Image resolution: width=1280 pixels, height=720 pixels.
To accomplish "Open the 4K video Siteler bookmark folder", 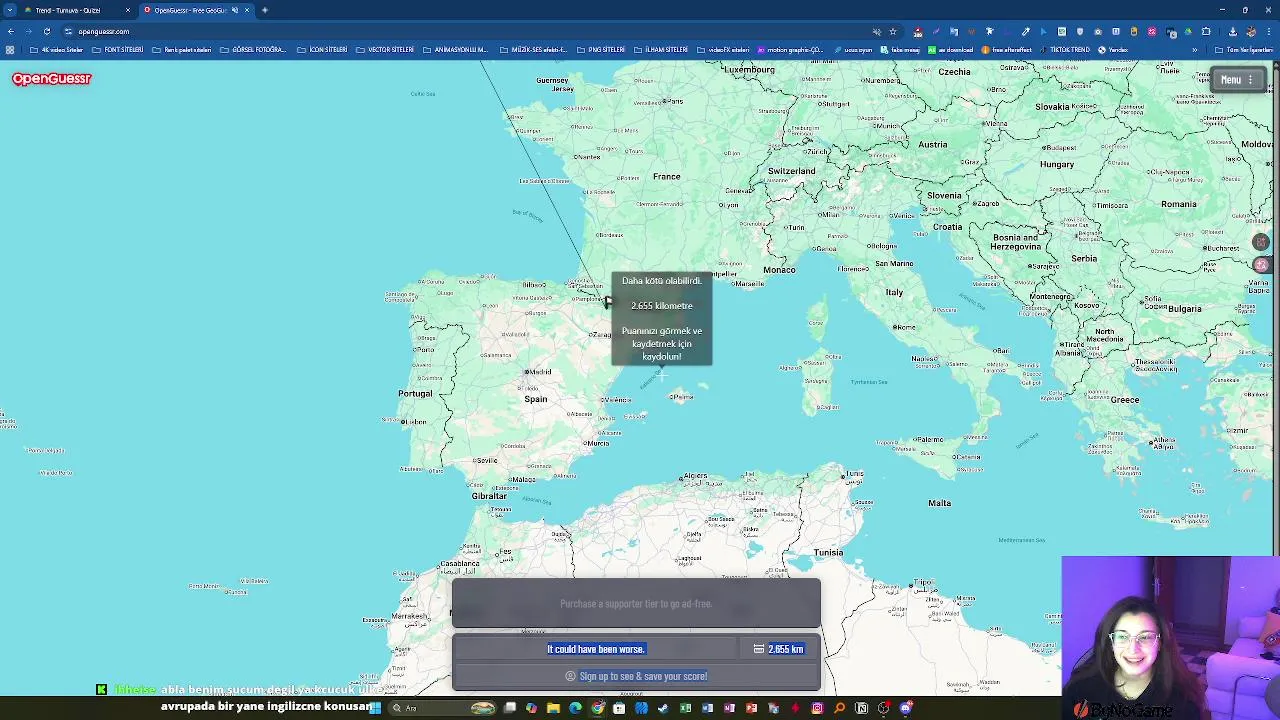I will tap(56, 50).
